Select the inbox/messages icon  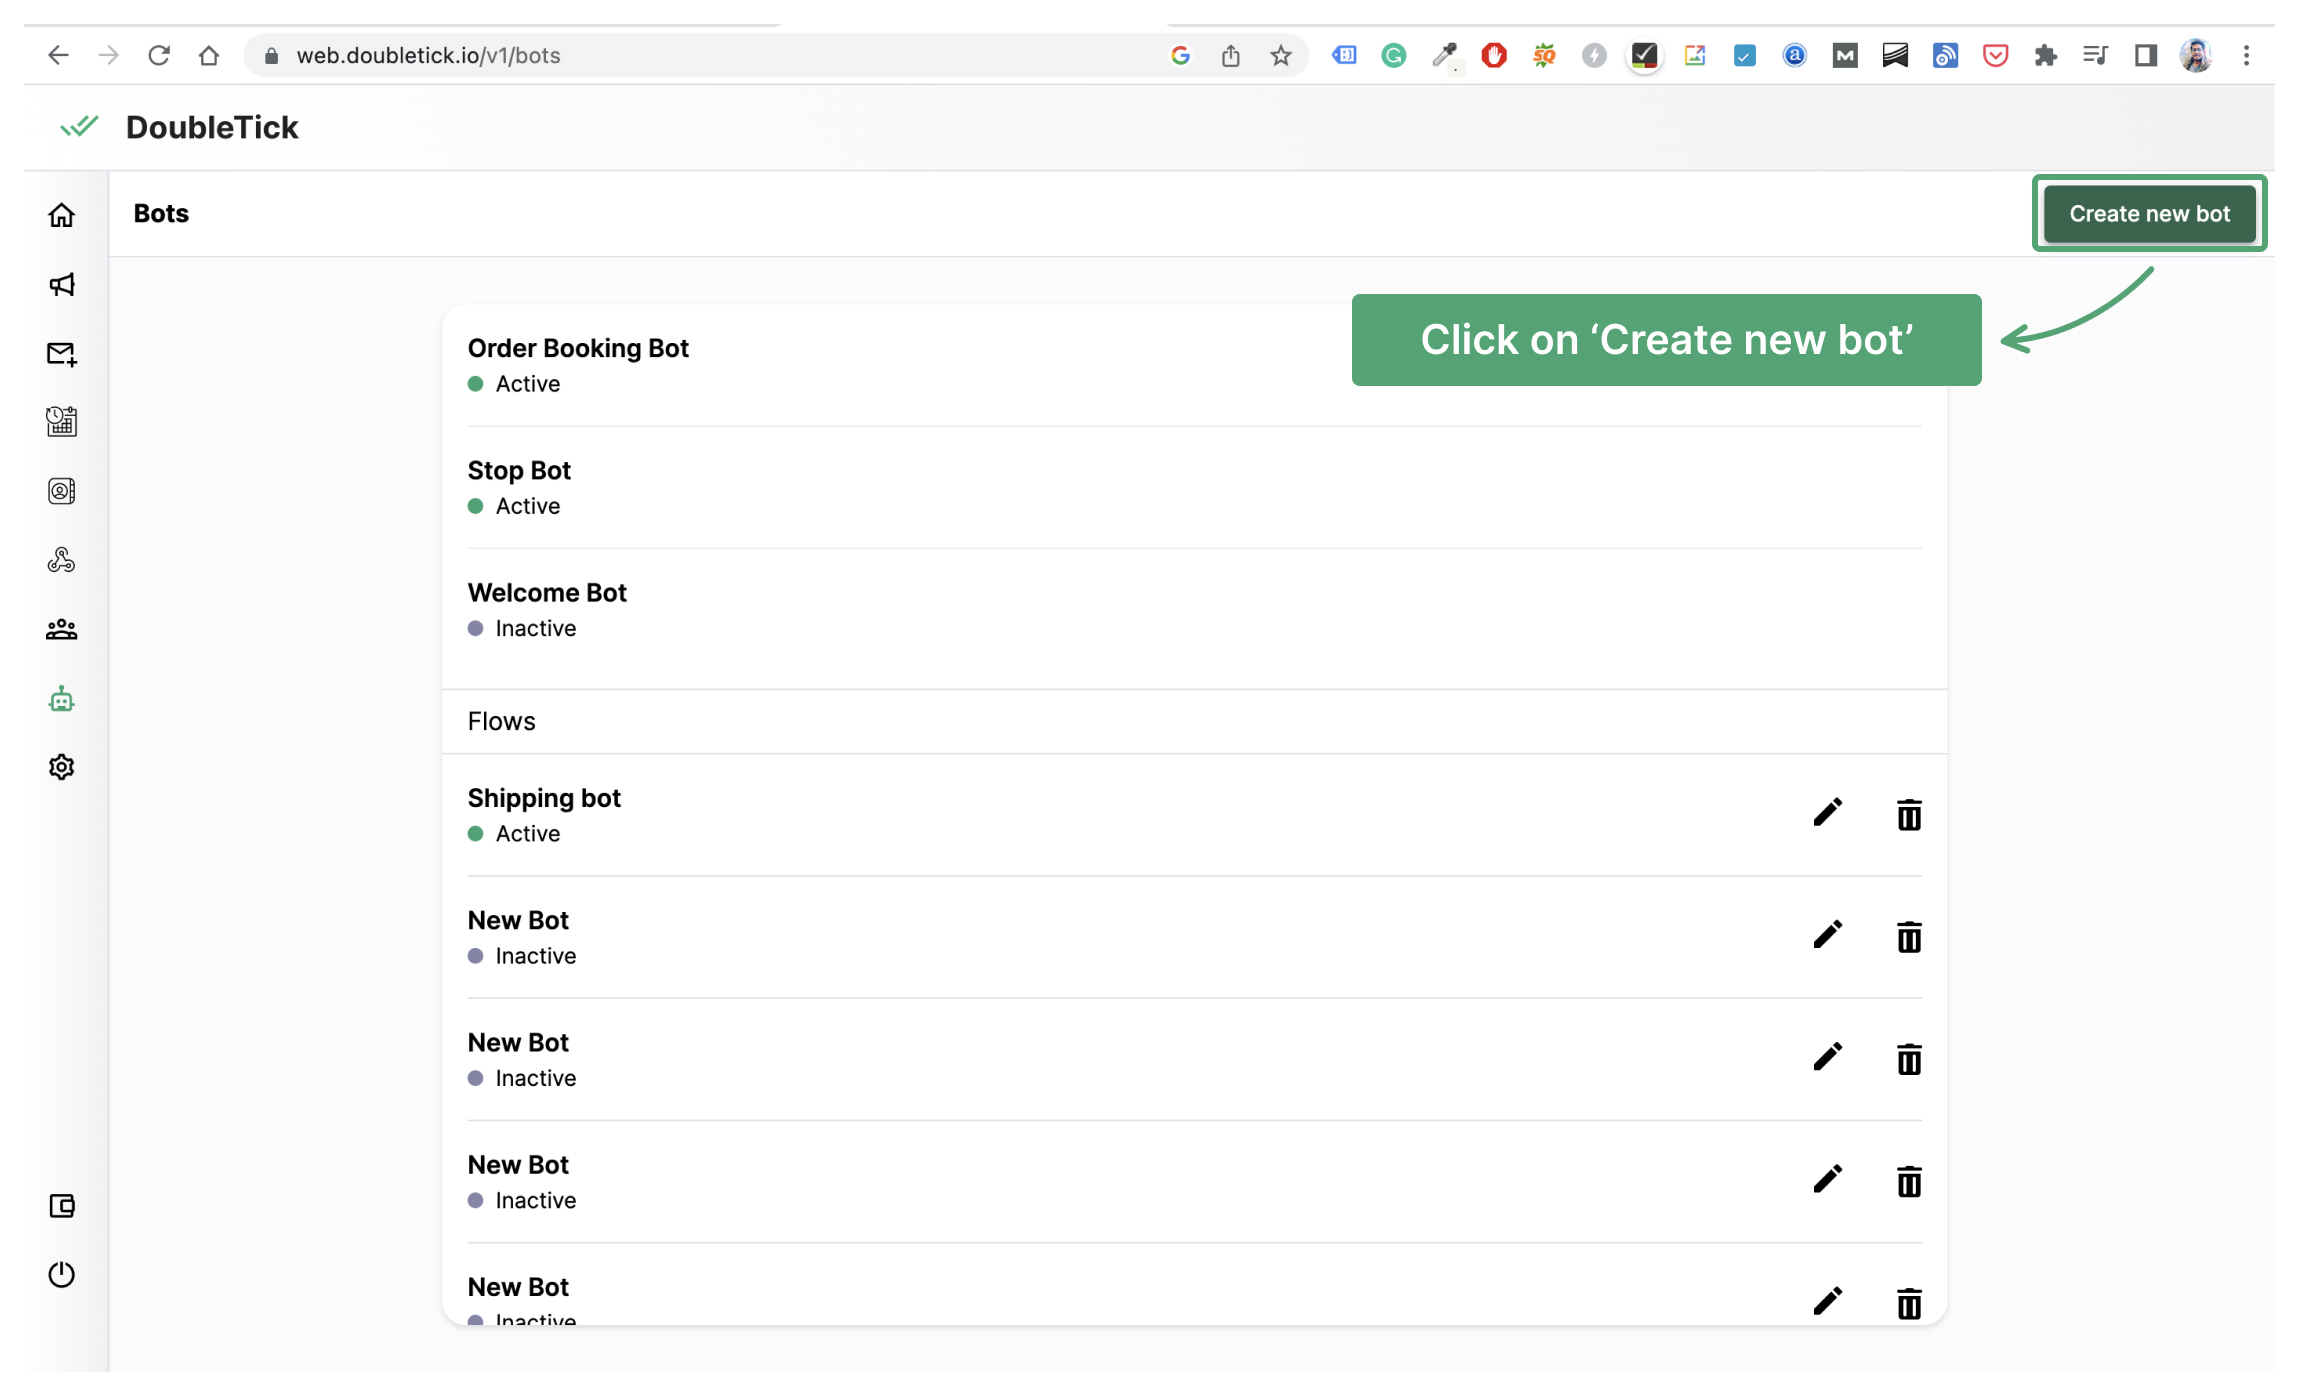[62, 353]
